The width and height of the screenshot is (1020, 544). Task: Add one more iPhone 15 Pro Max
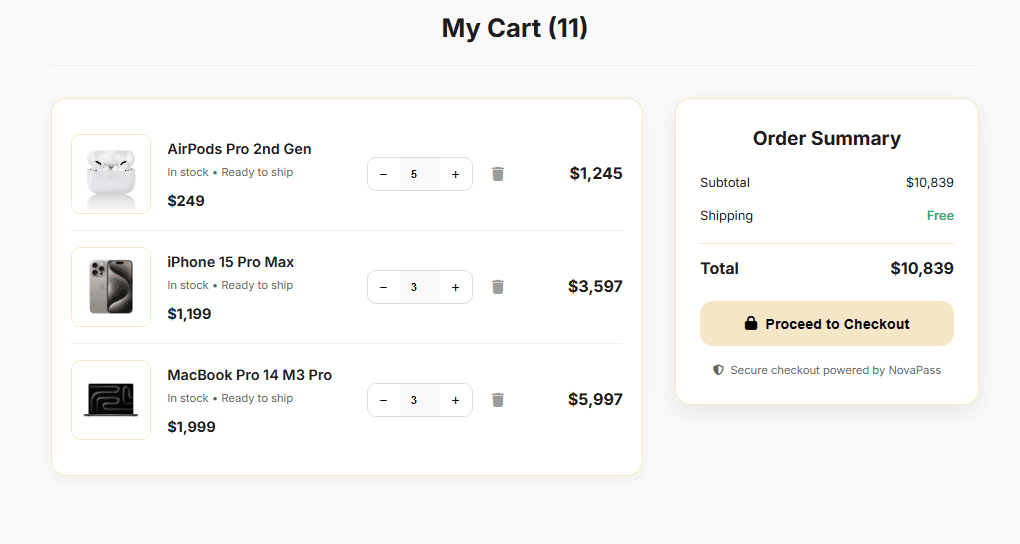coord(455,287)
